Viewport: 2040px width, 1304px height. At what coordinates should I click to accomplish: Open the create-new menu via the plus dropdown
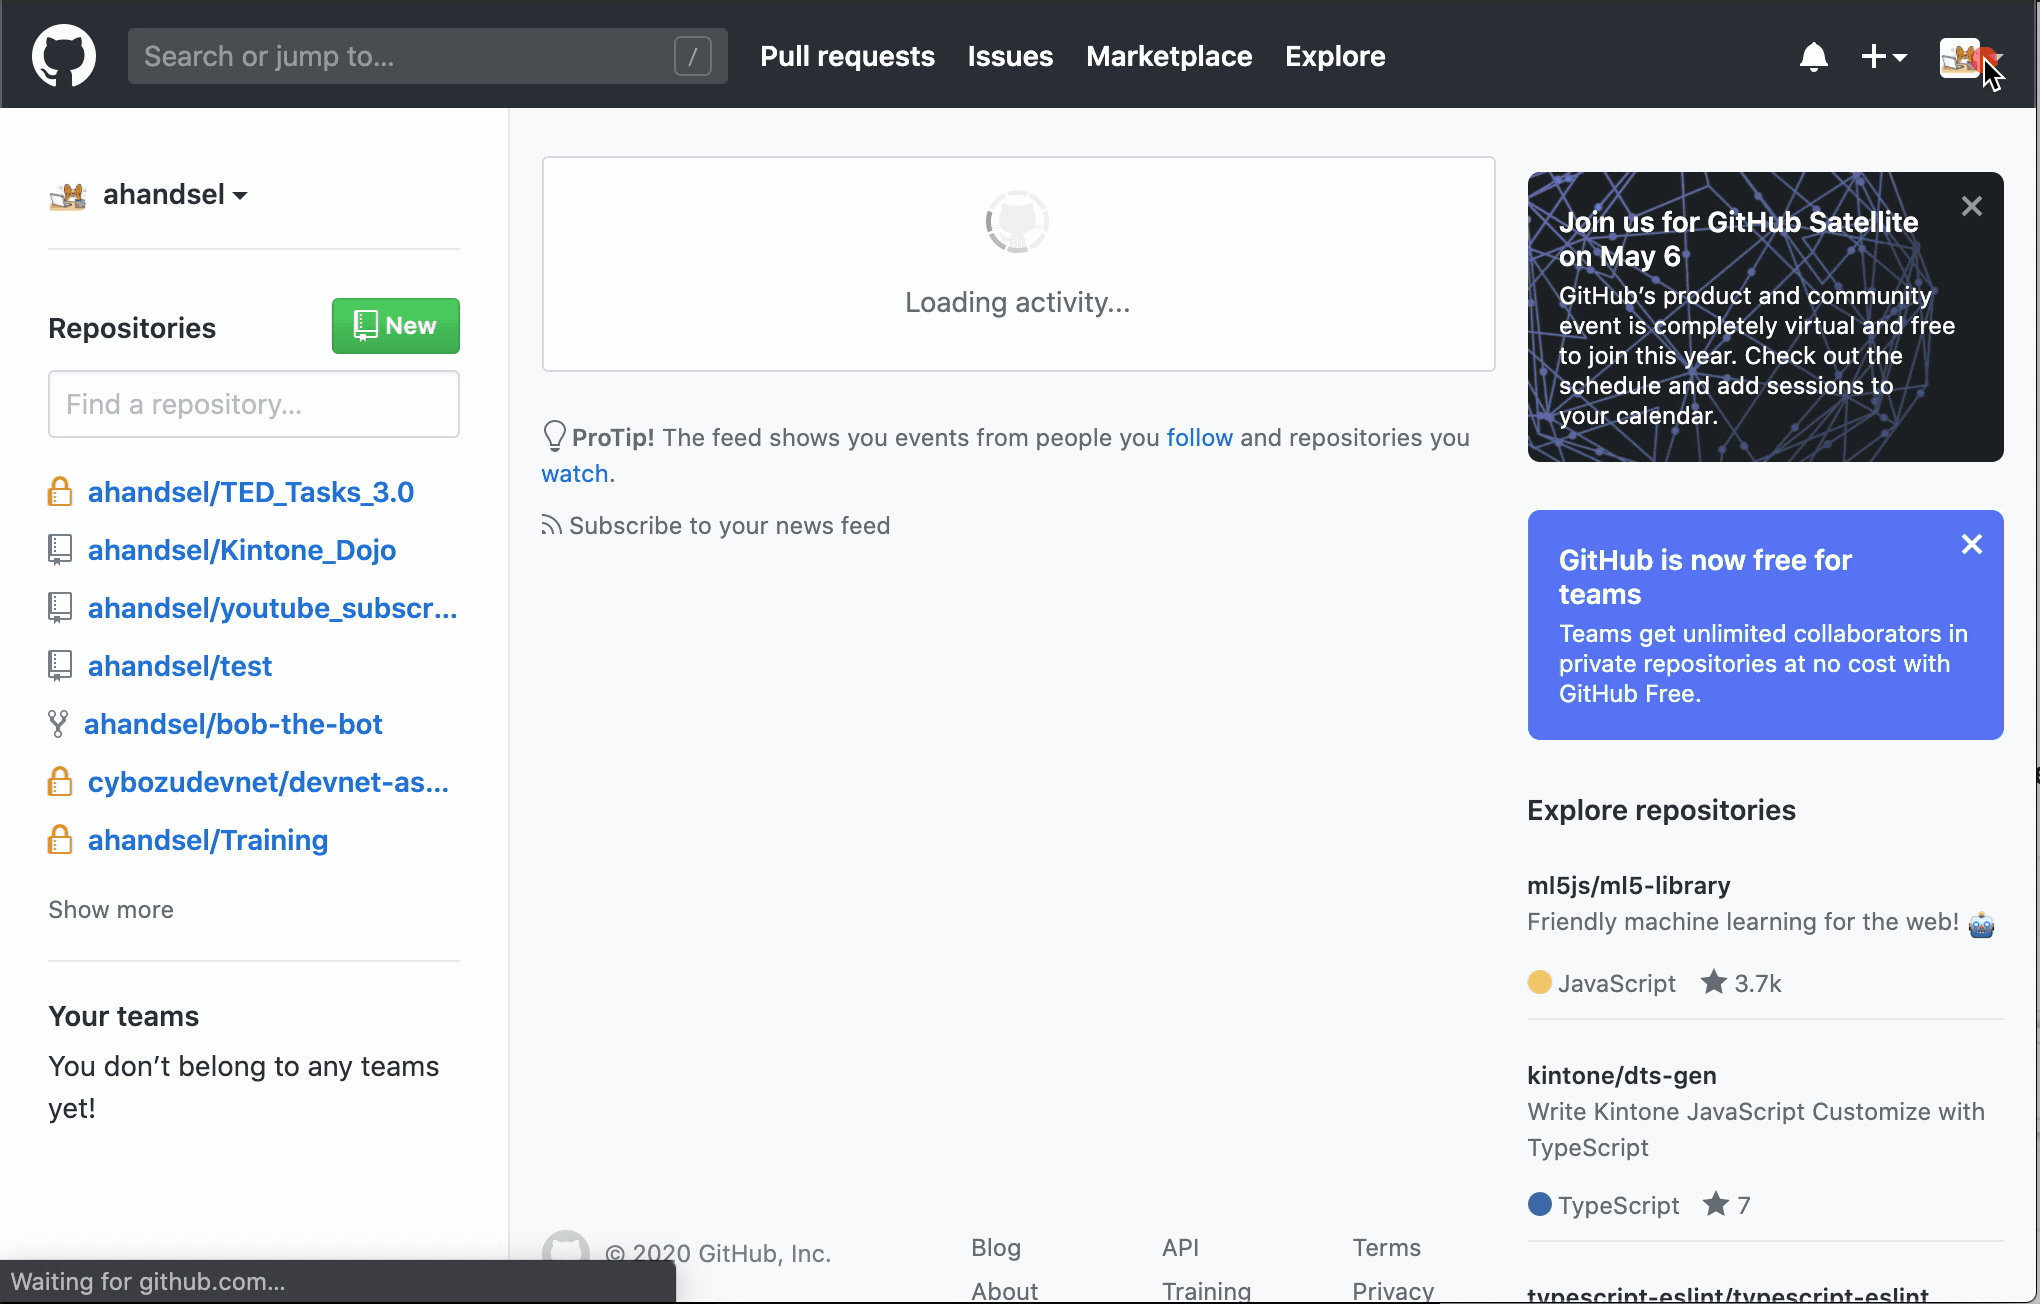tap(1884, 57)
